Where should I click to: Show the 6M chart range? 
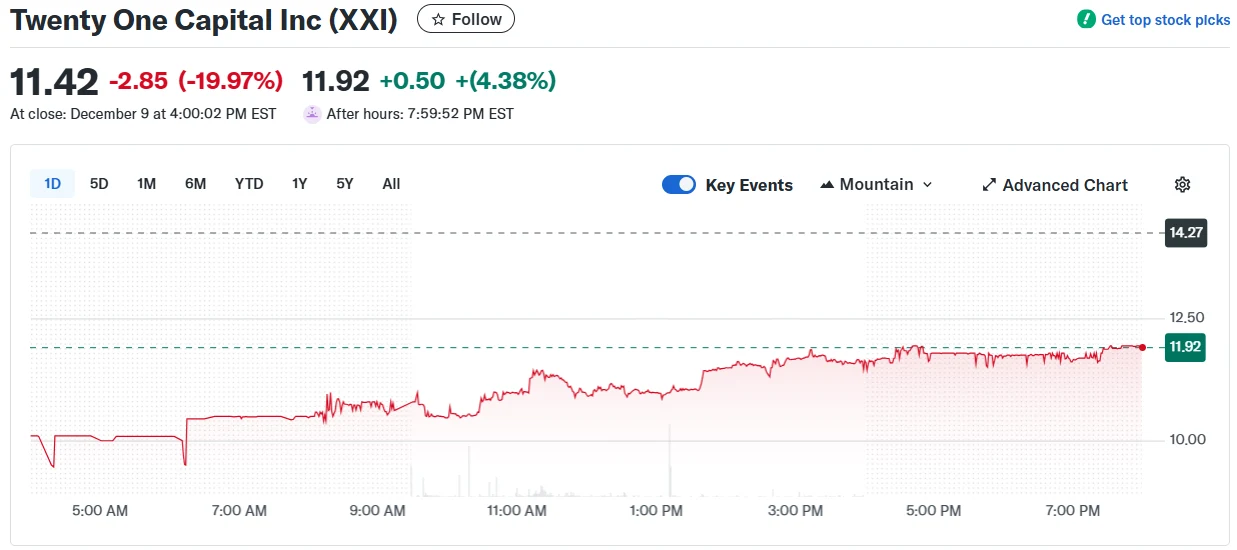[195, 184]
